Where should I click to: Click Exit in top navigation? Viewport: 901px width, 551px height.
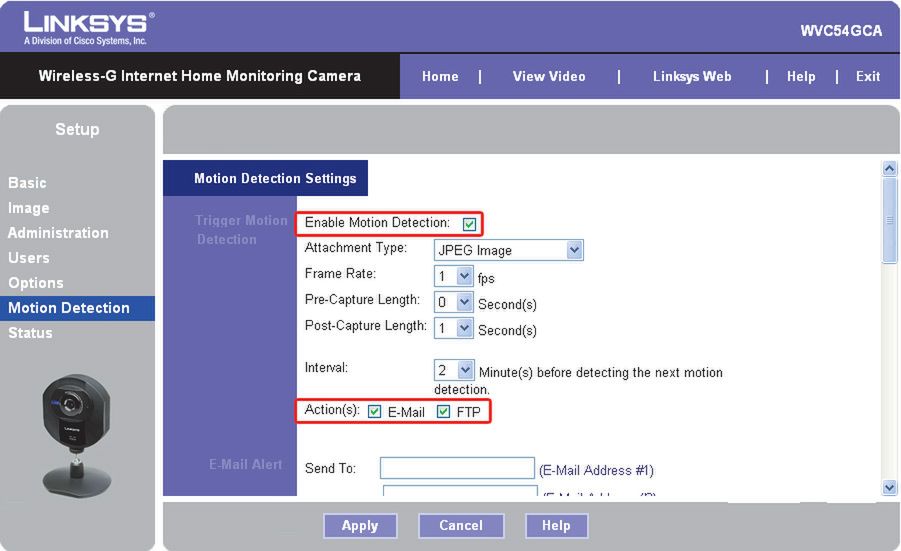click(868, 76)
